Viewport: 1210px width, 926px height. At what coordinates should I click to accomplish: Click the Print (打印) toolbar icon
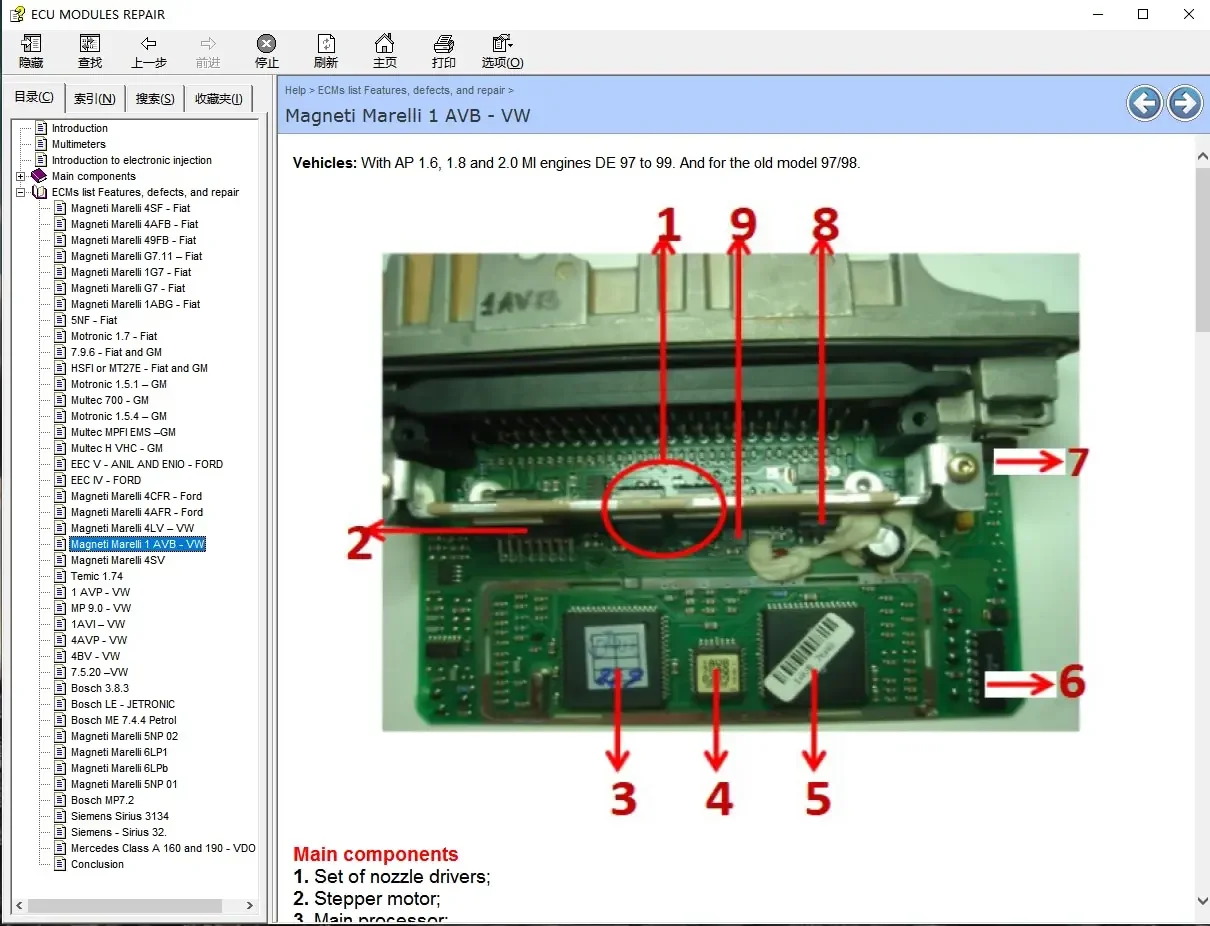[x=444, y=51]
